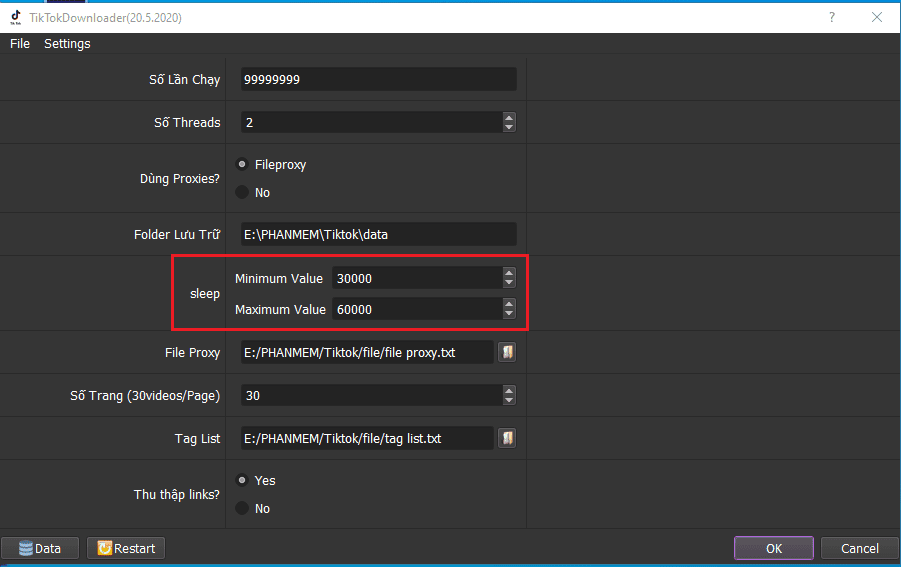901x567 pixels.
Task: Click the Data button with database icon
Action: point(41,548)
